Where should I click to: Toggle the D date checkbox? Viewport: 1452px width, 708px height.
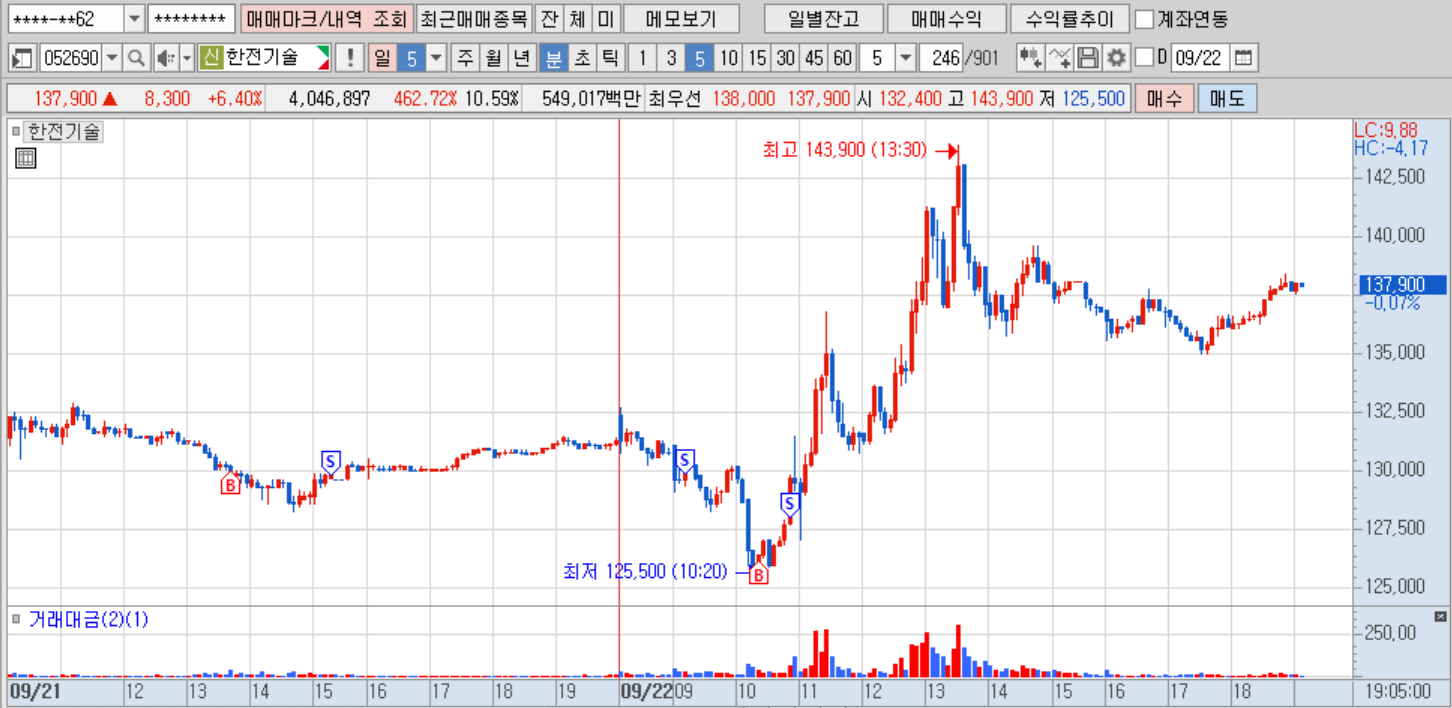pyautogui.click(x=1145, y=58)
